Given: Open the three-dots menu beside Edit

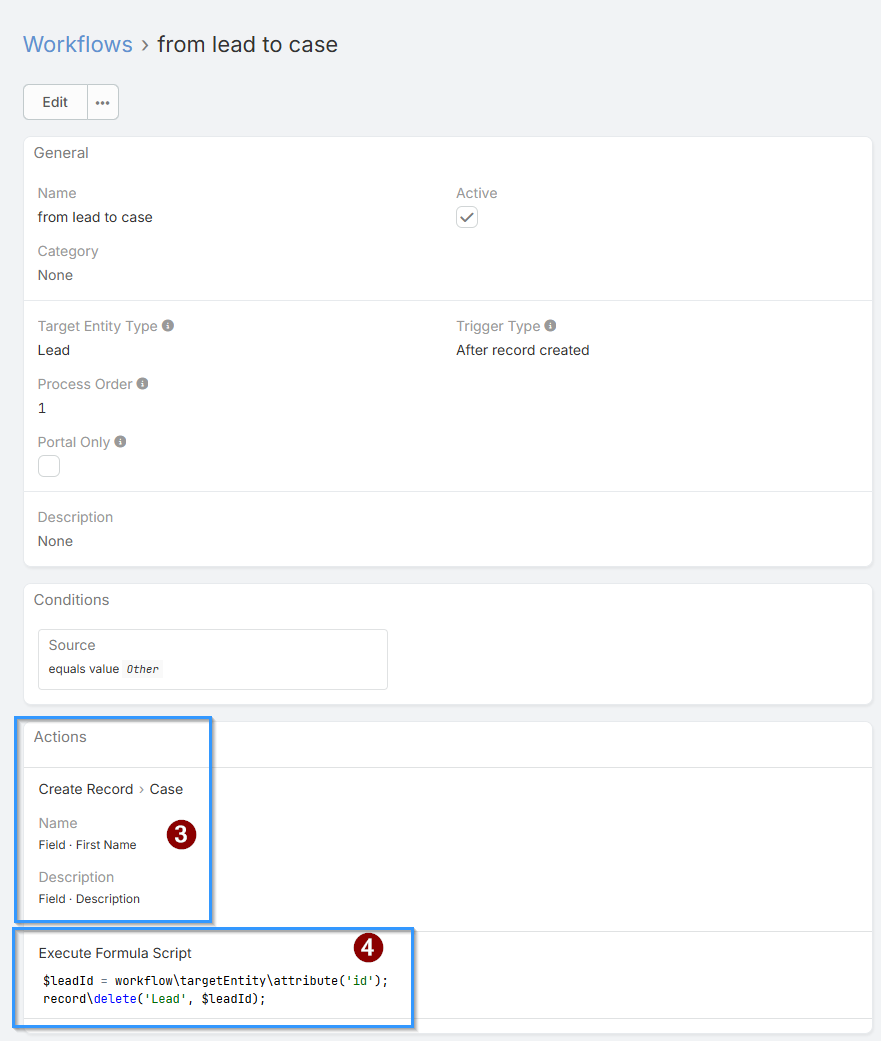Looking at the screenshot, I should [103, 102].
